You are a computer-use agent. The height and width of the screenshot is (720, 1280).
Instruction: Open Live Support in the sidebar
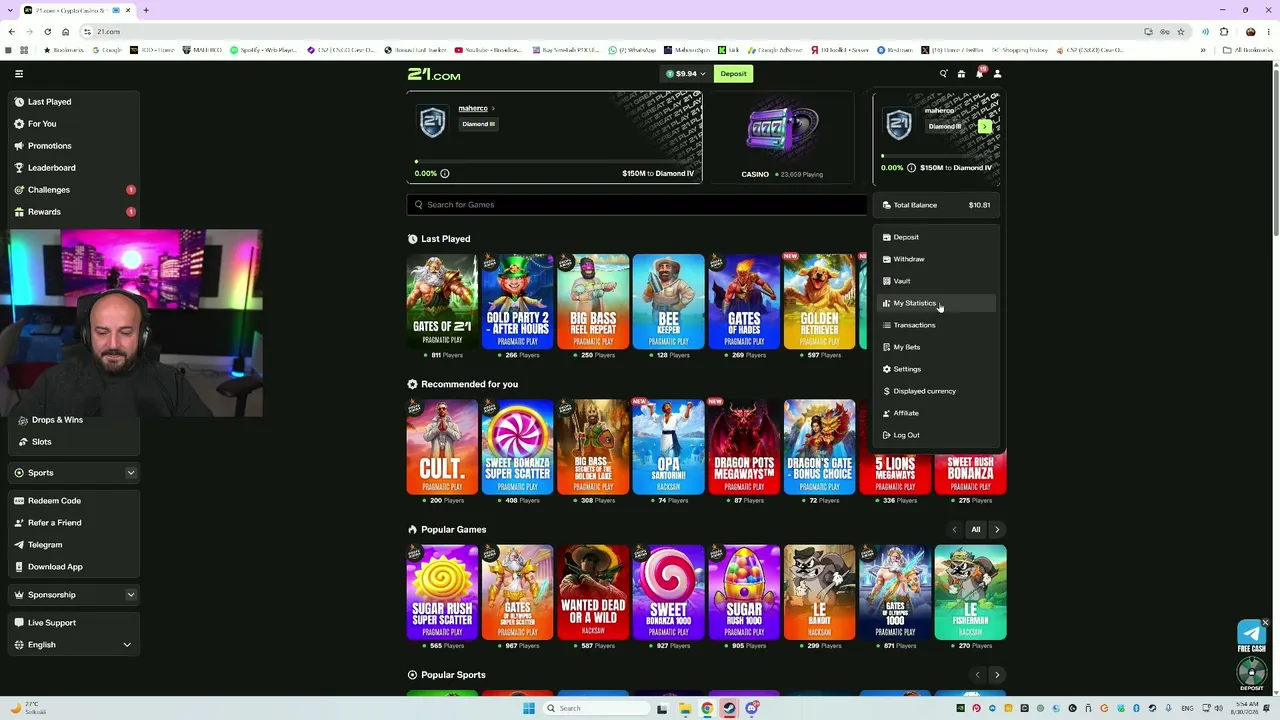point(75,623)
